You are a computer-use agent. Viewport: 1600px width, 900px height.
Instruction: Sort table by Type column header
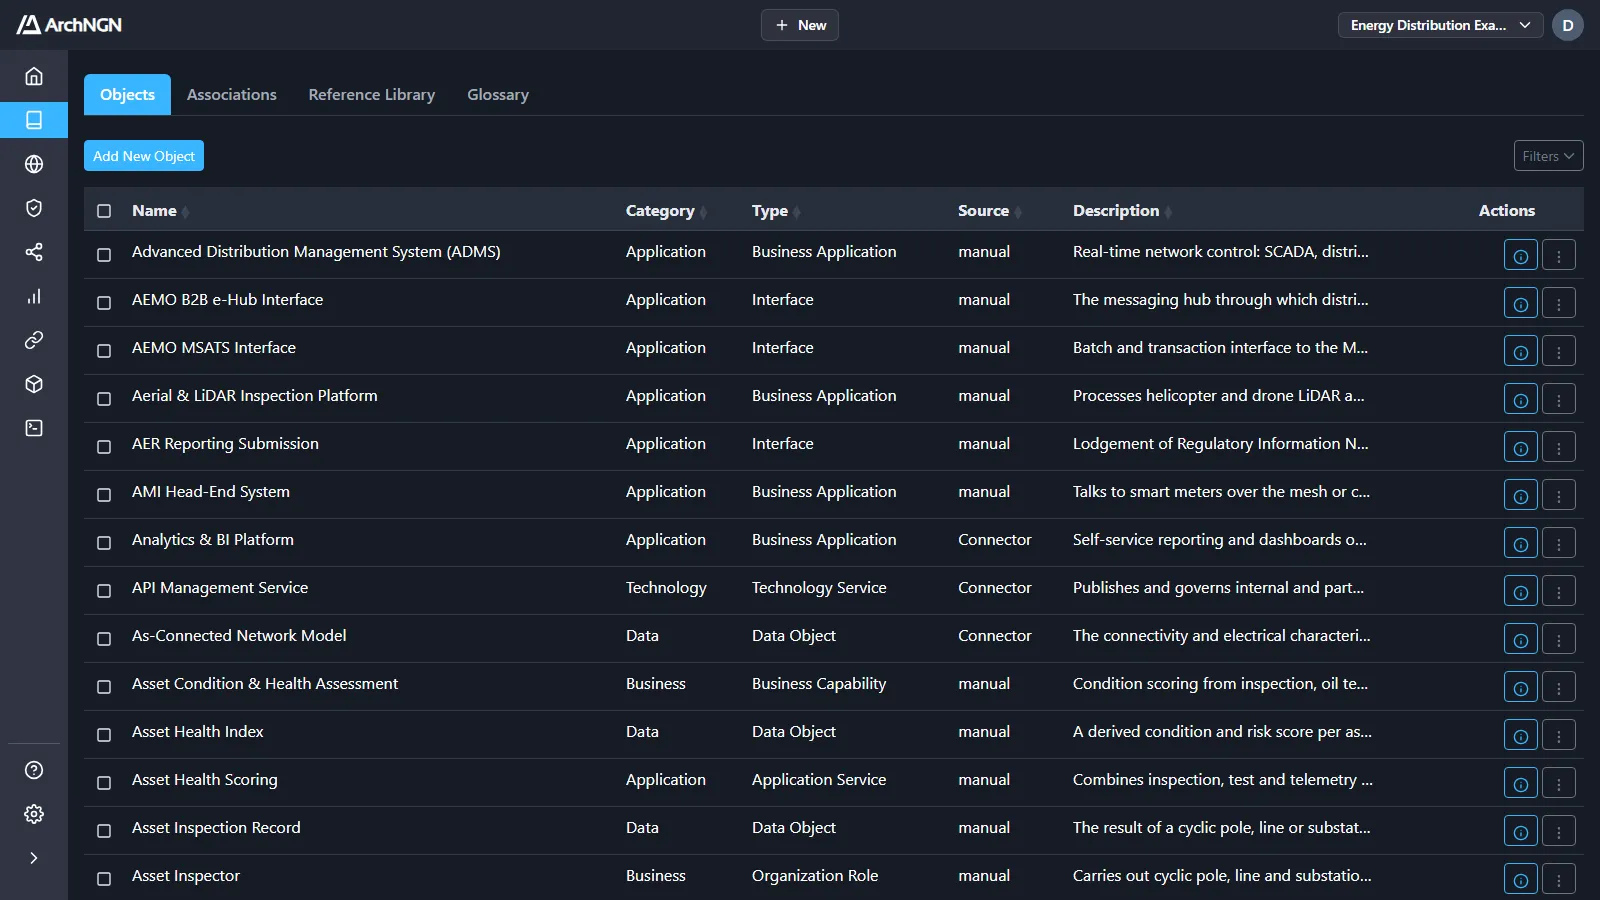776,211
